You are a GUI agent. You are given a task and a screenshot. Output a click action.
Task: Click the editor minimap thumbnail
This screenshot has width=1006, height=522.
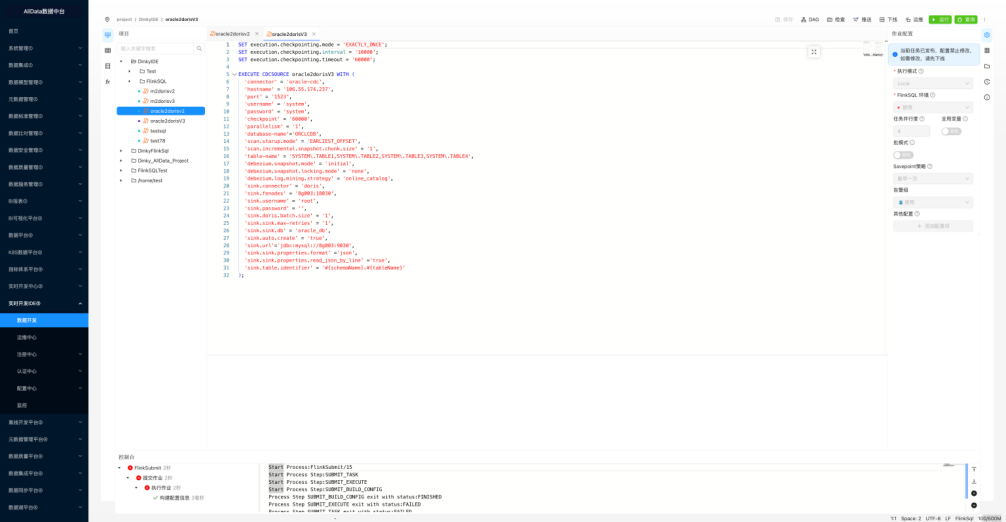[x=873, y=49]
